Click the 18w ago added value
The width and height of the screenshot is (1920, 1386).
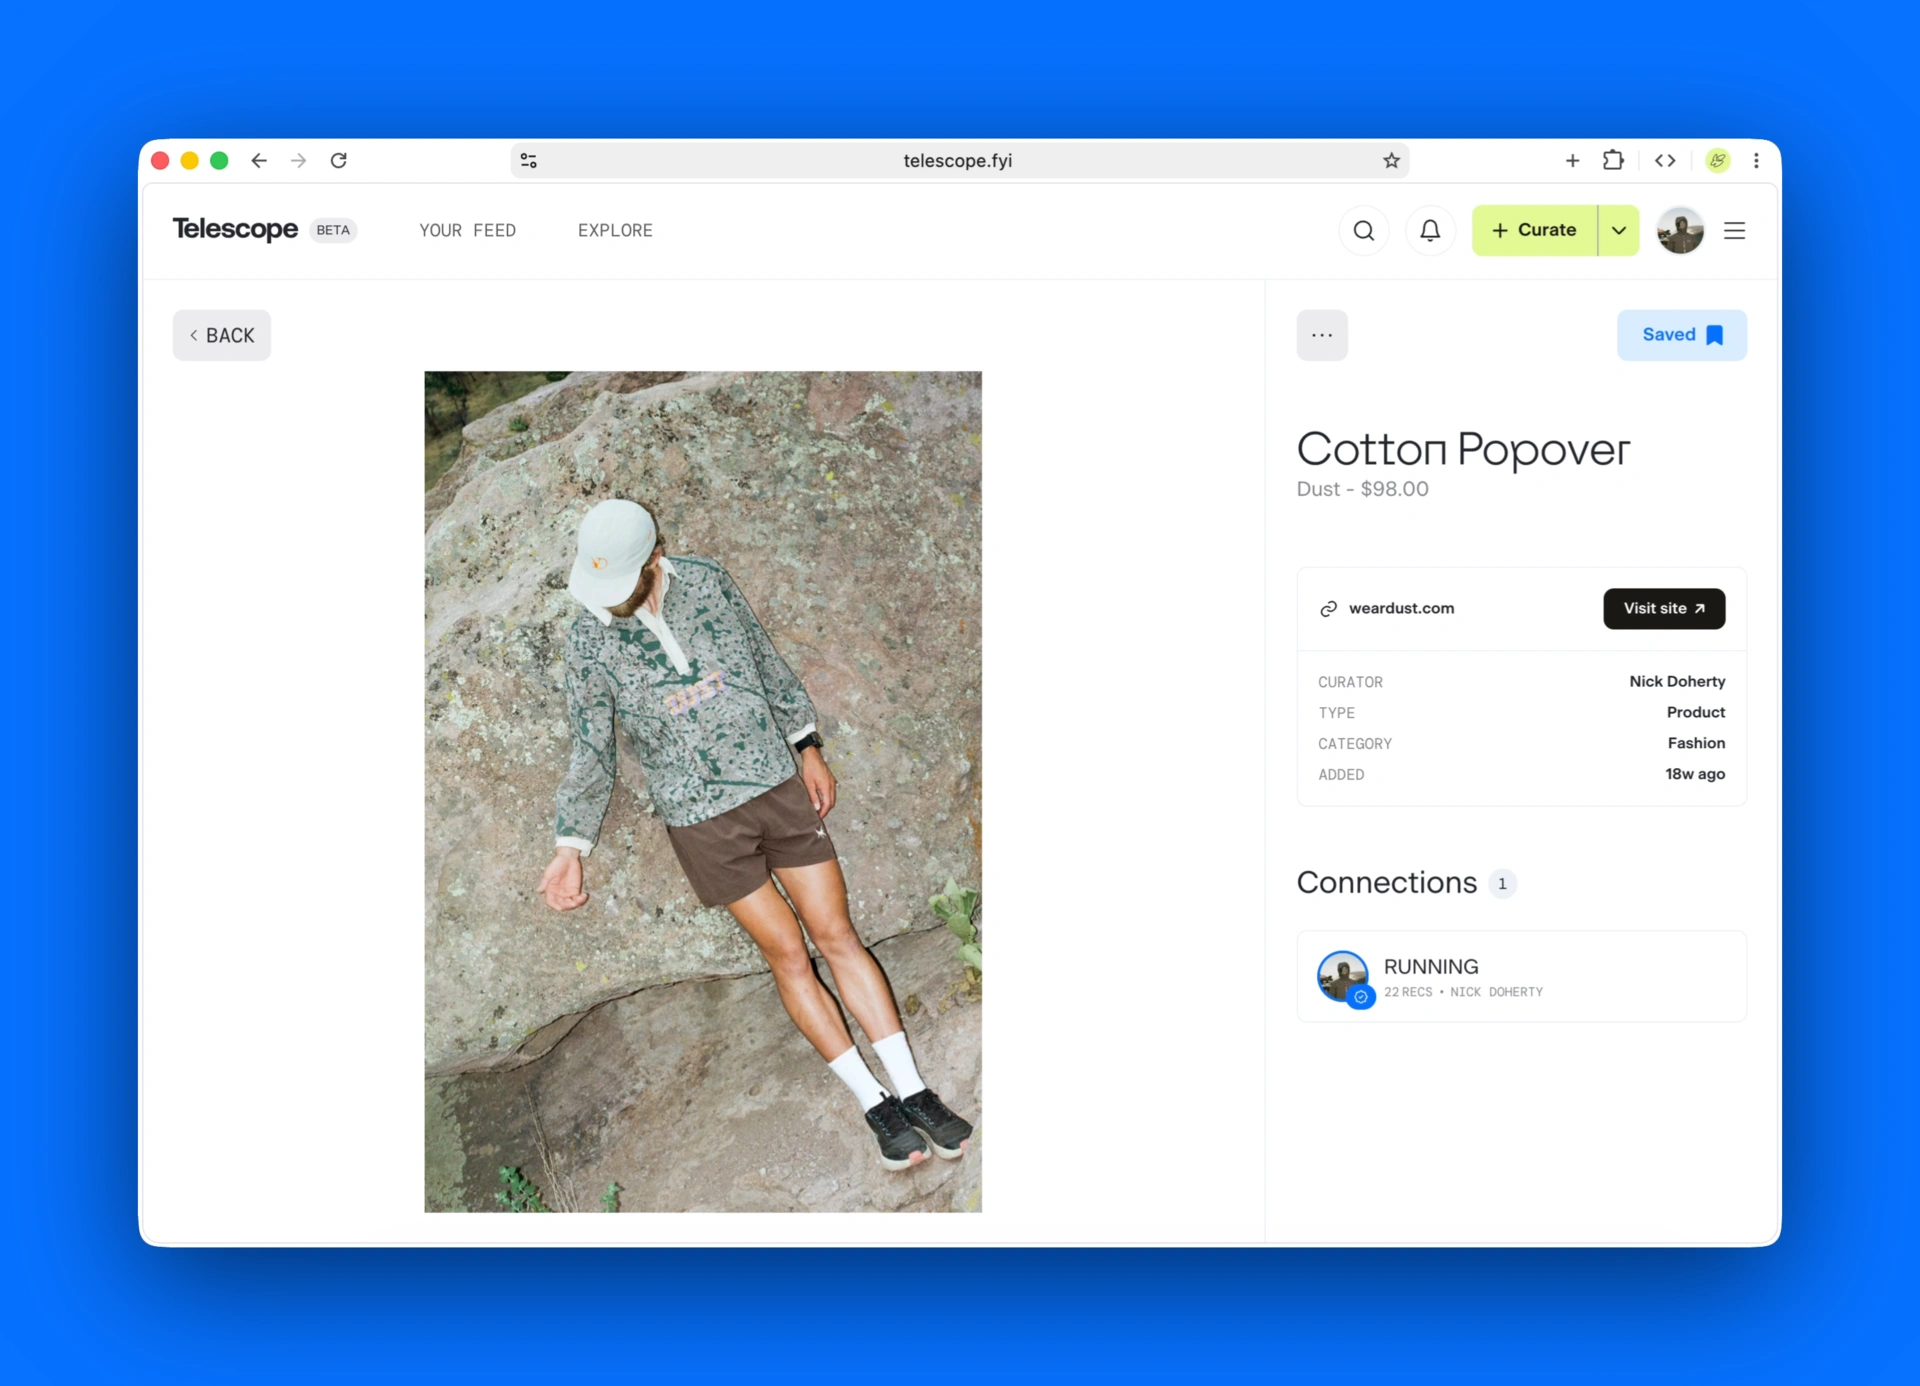[x=1695, y=775]
